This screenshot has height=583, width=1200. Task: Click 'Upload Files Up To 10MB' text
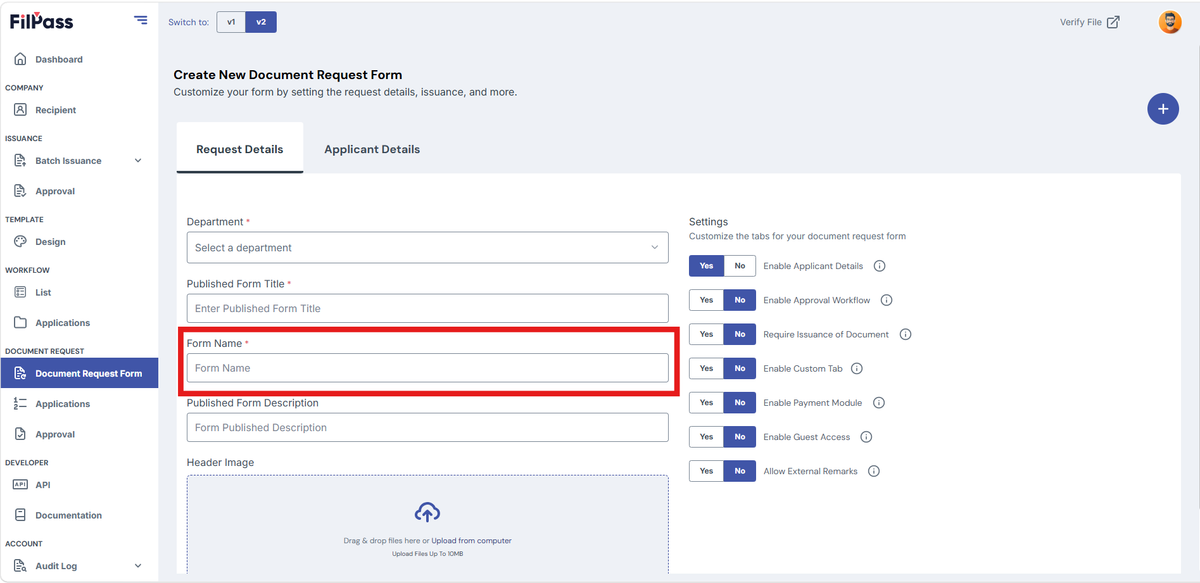pyautogui.click(x=427, y=553)
